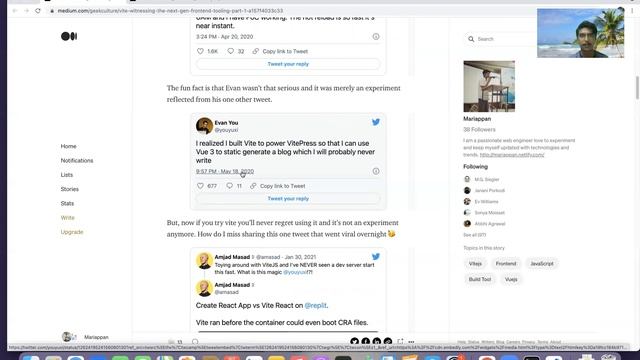Reload the page with the refresh icon
This screenshot has width=640, height=360.
38,11
